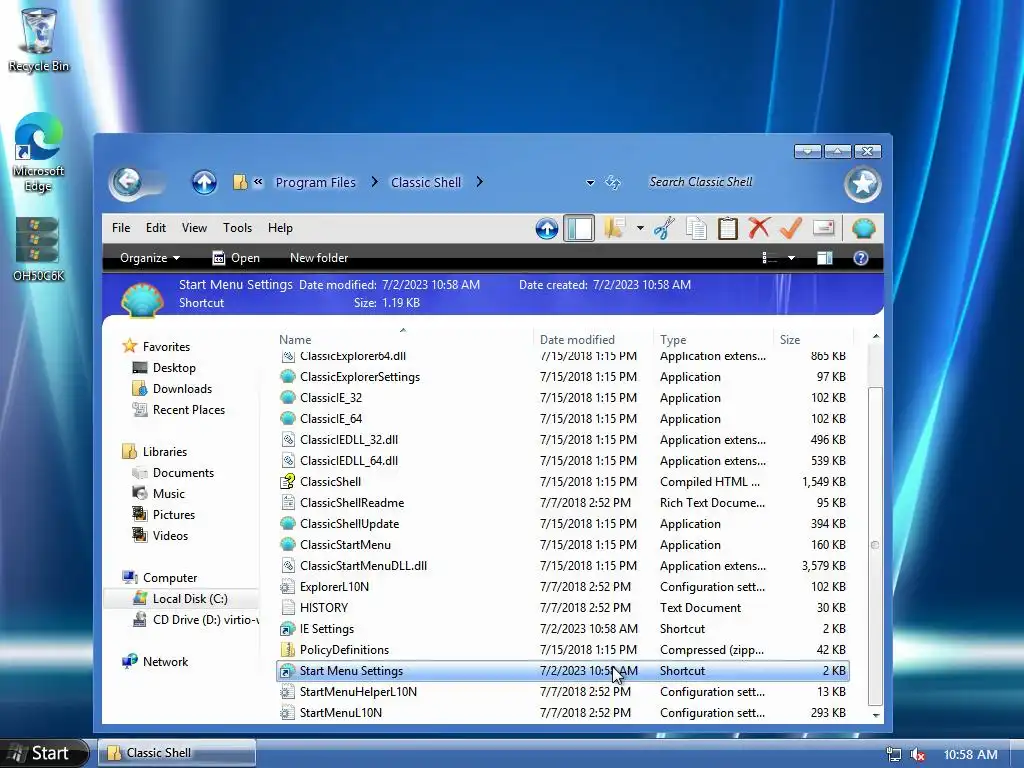
Task: Click the Up arrow beside address bar
Action: [204, 182]
